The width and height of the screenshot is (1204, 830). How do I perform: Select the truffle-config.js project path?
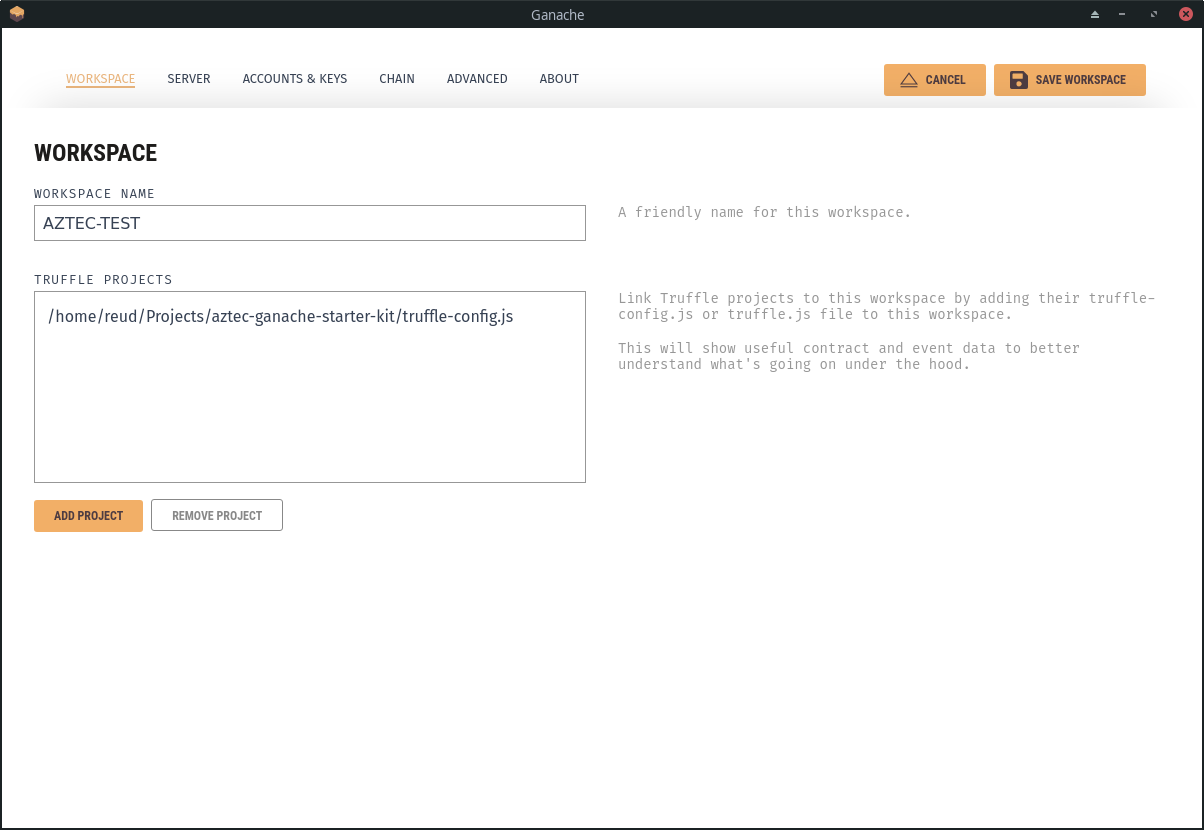pos(281,316)
